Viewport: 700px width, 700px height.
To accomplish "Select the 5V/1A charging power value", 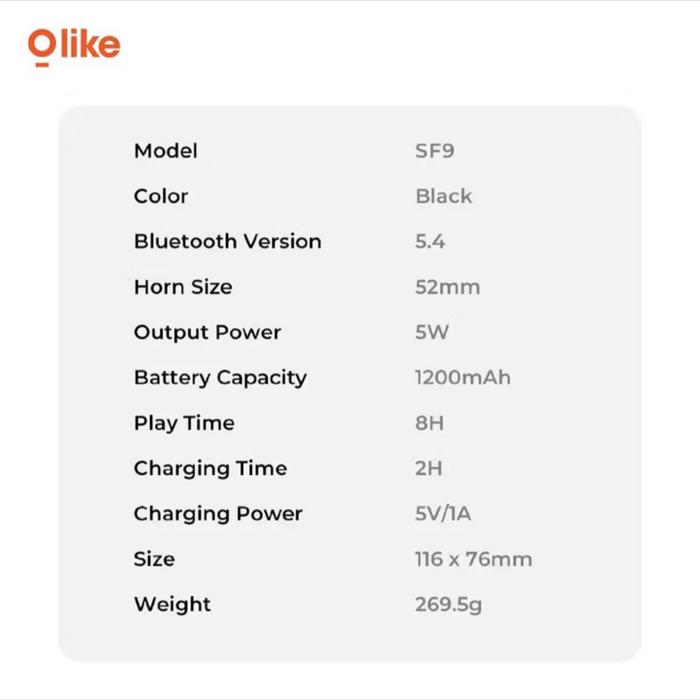I will pos(442,514).
